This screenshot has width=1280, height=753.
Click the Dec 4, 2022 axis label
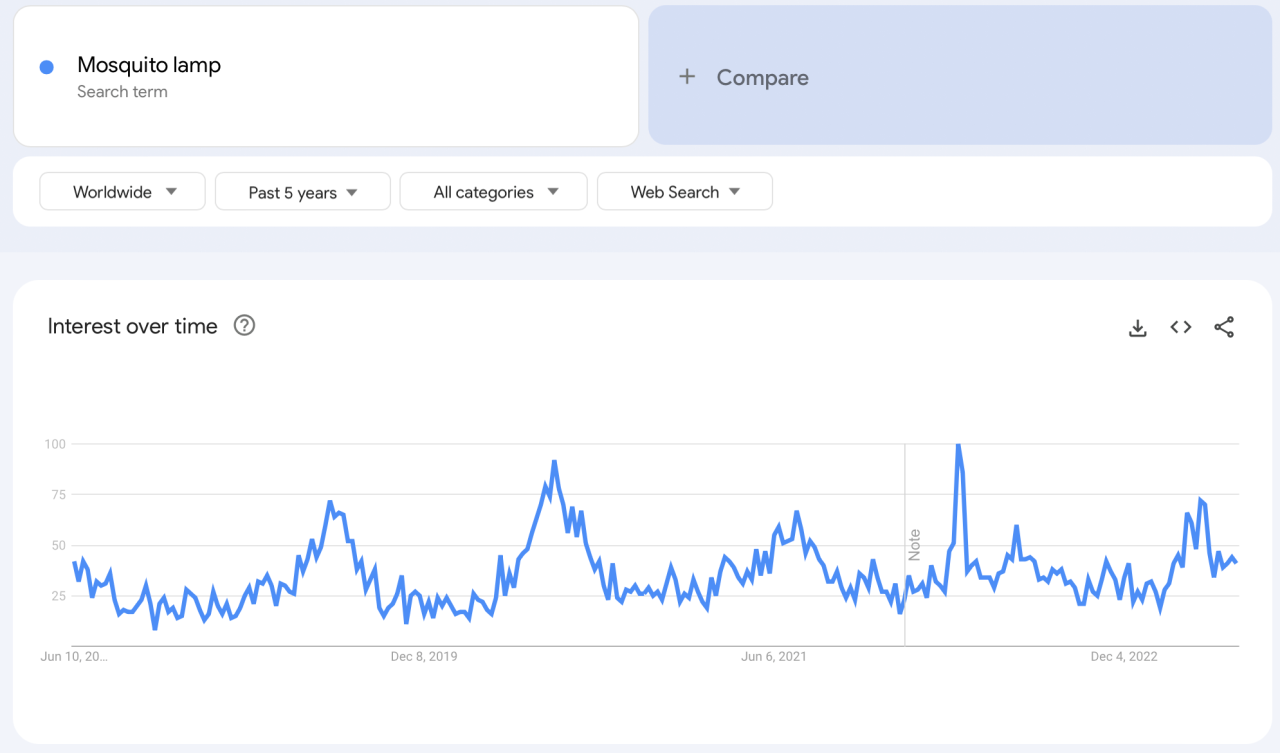pos(1124,656)
